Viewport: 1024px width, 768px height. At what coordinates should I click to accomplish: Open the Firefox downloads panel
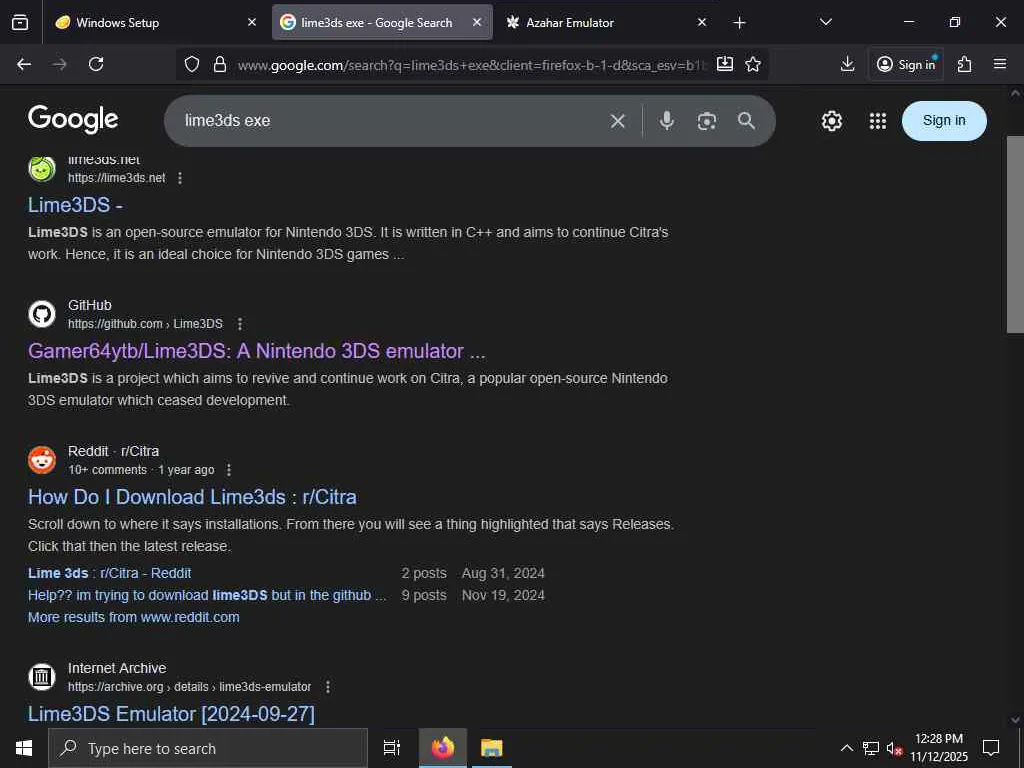pos(848,64)
